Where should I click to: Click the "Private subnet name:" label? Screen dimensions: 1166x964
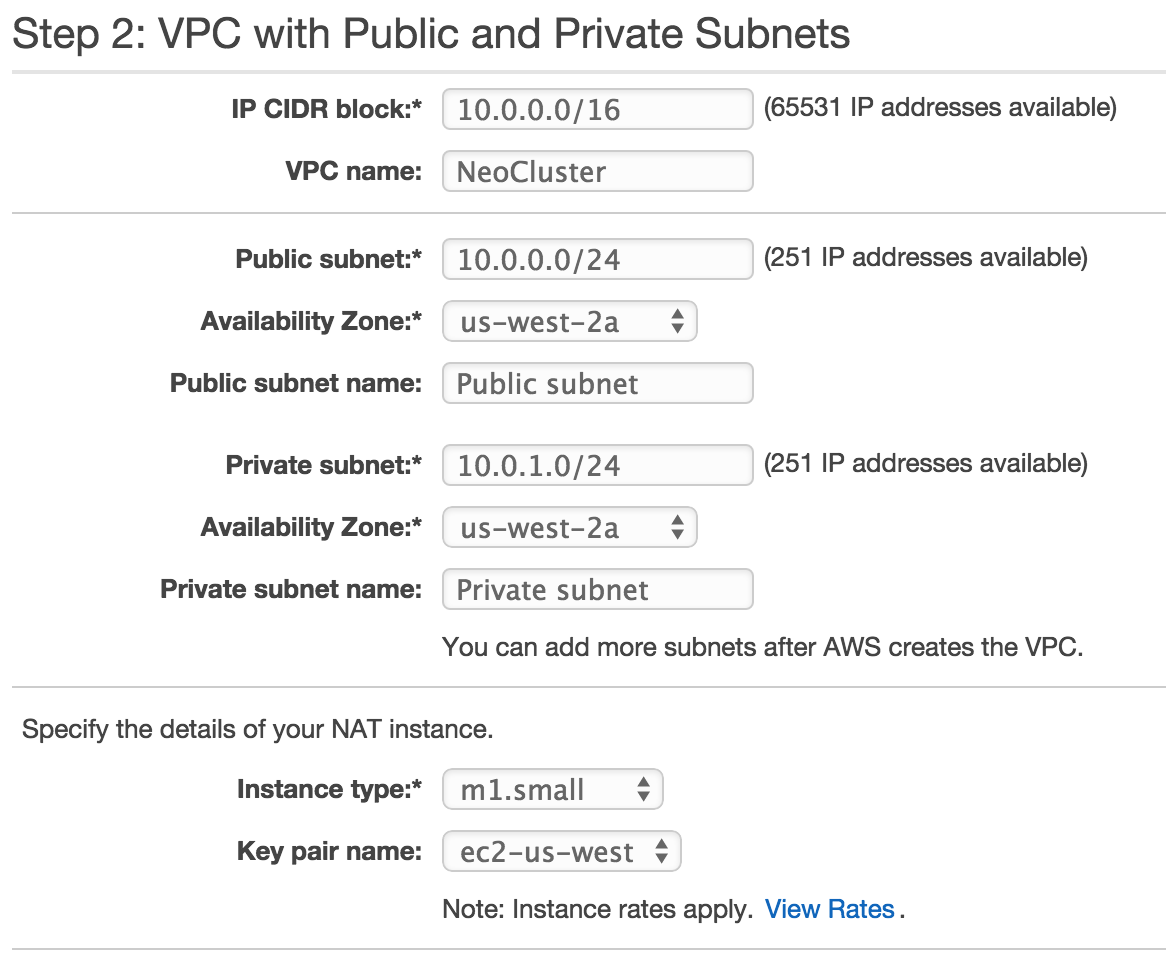pos(291,589)
